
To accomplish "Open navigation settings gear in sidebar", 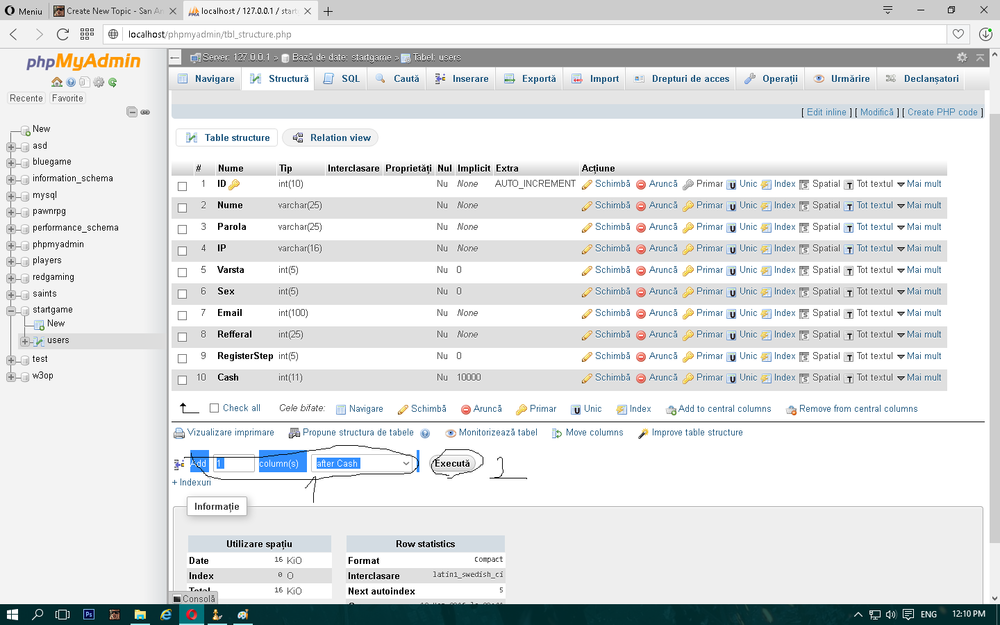I will (x=99, y=82).
